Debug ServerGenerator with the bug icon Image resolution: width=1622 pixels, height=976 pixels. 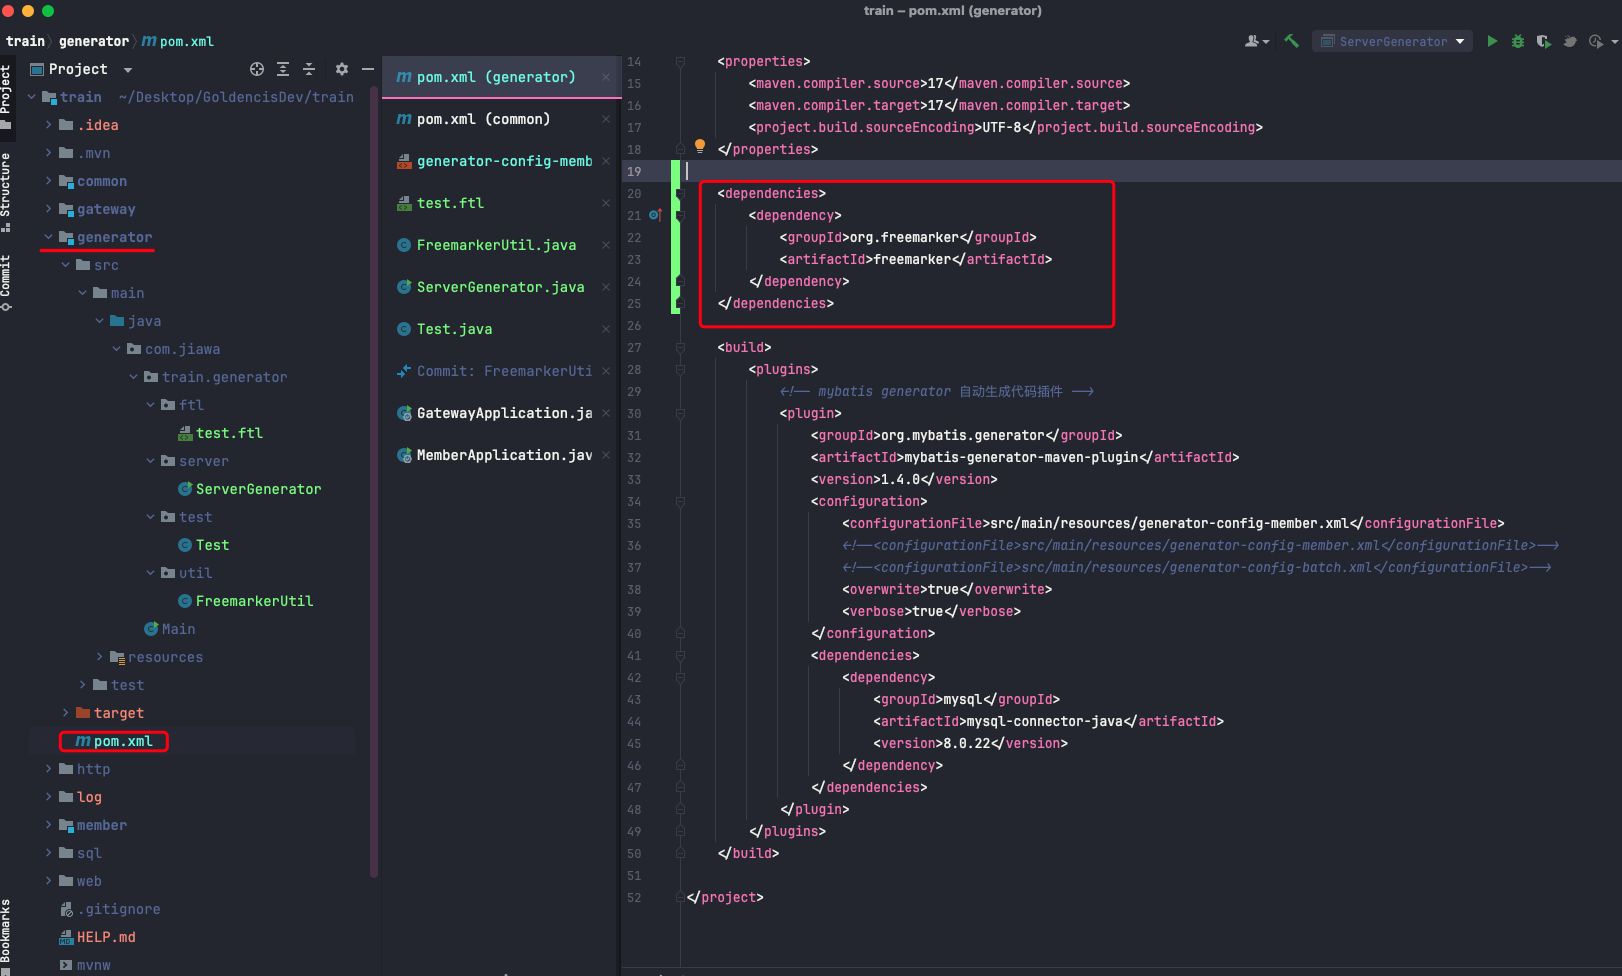click(x=1518, y=41)
